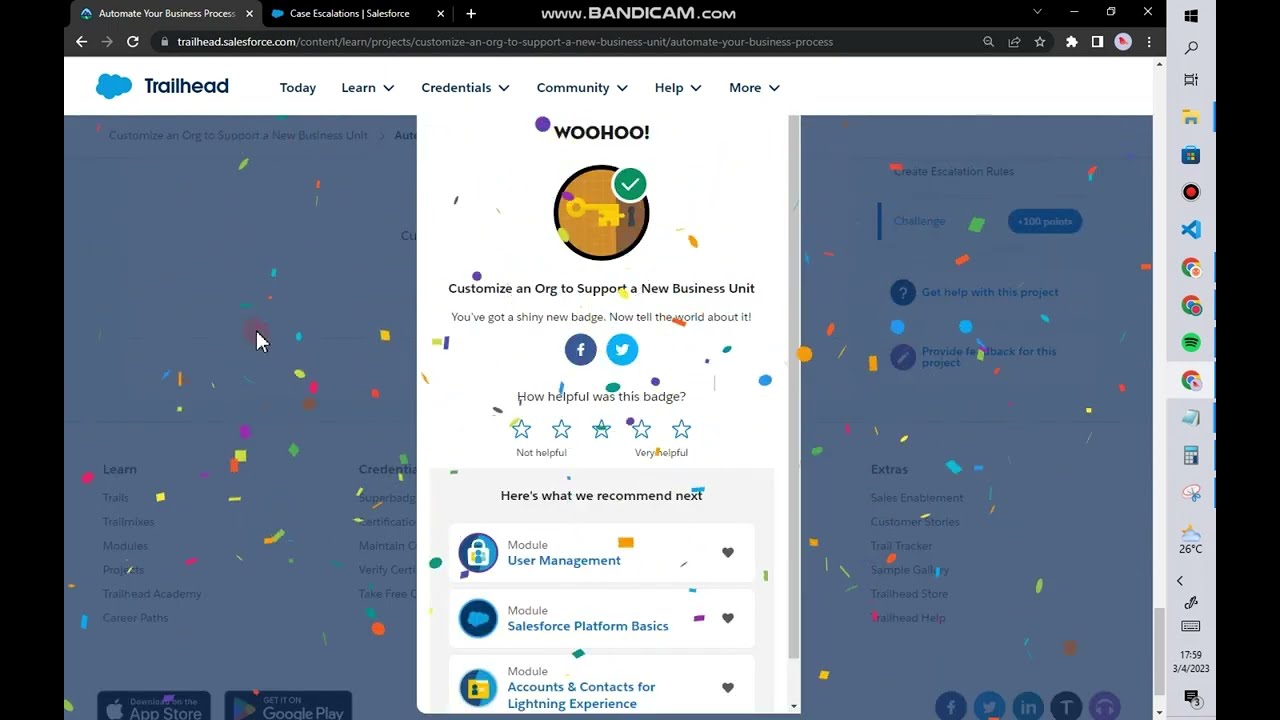Rate badge five stars, Very helpful
The width and height of the screenshot is (1280, 720).
point(681,429)
